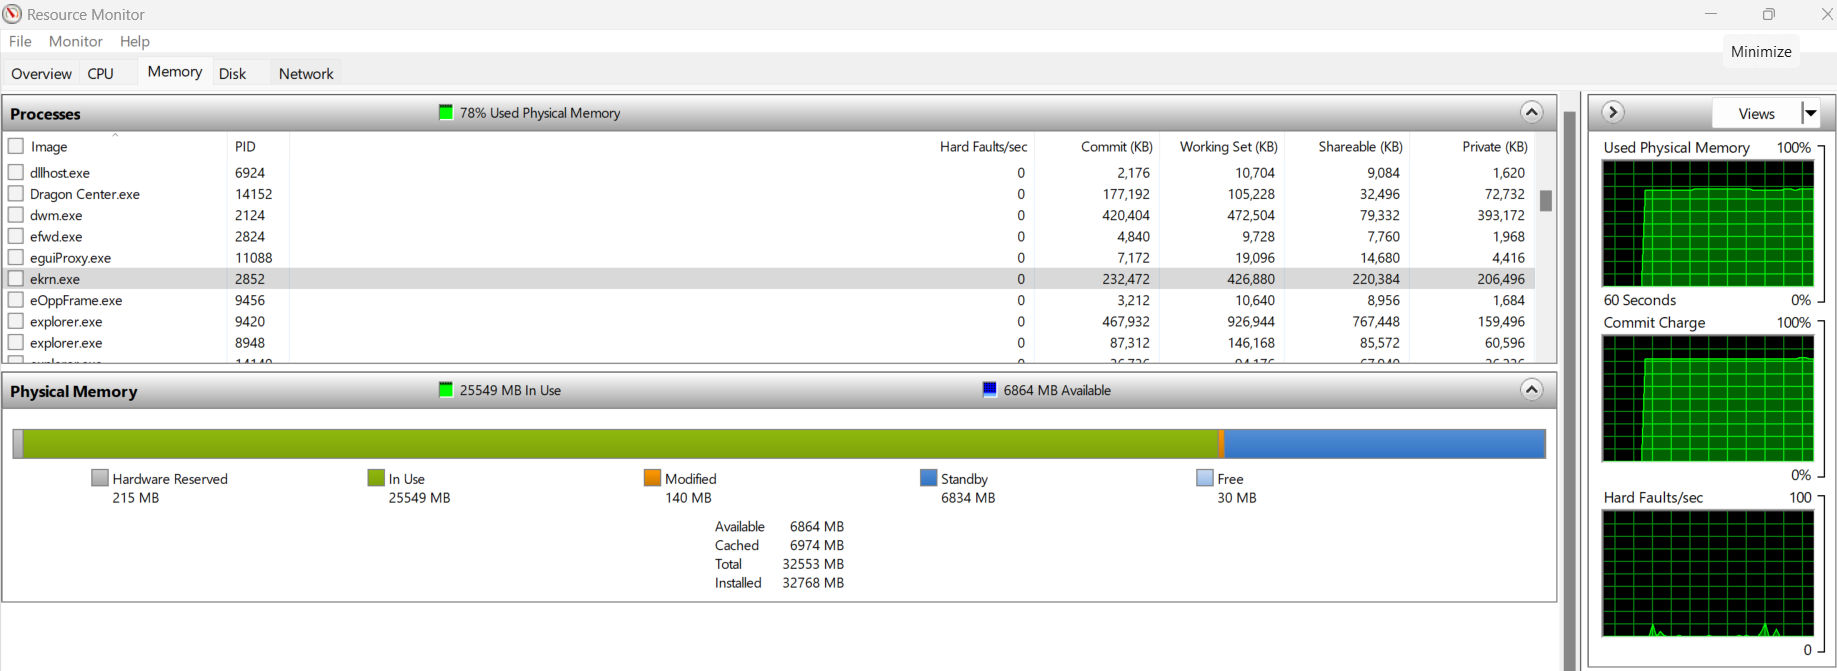Viewport: 1837px width, 671px height.
Task: Minimize the Resource Monitor window
Action: [x=1711, y=14]
